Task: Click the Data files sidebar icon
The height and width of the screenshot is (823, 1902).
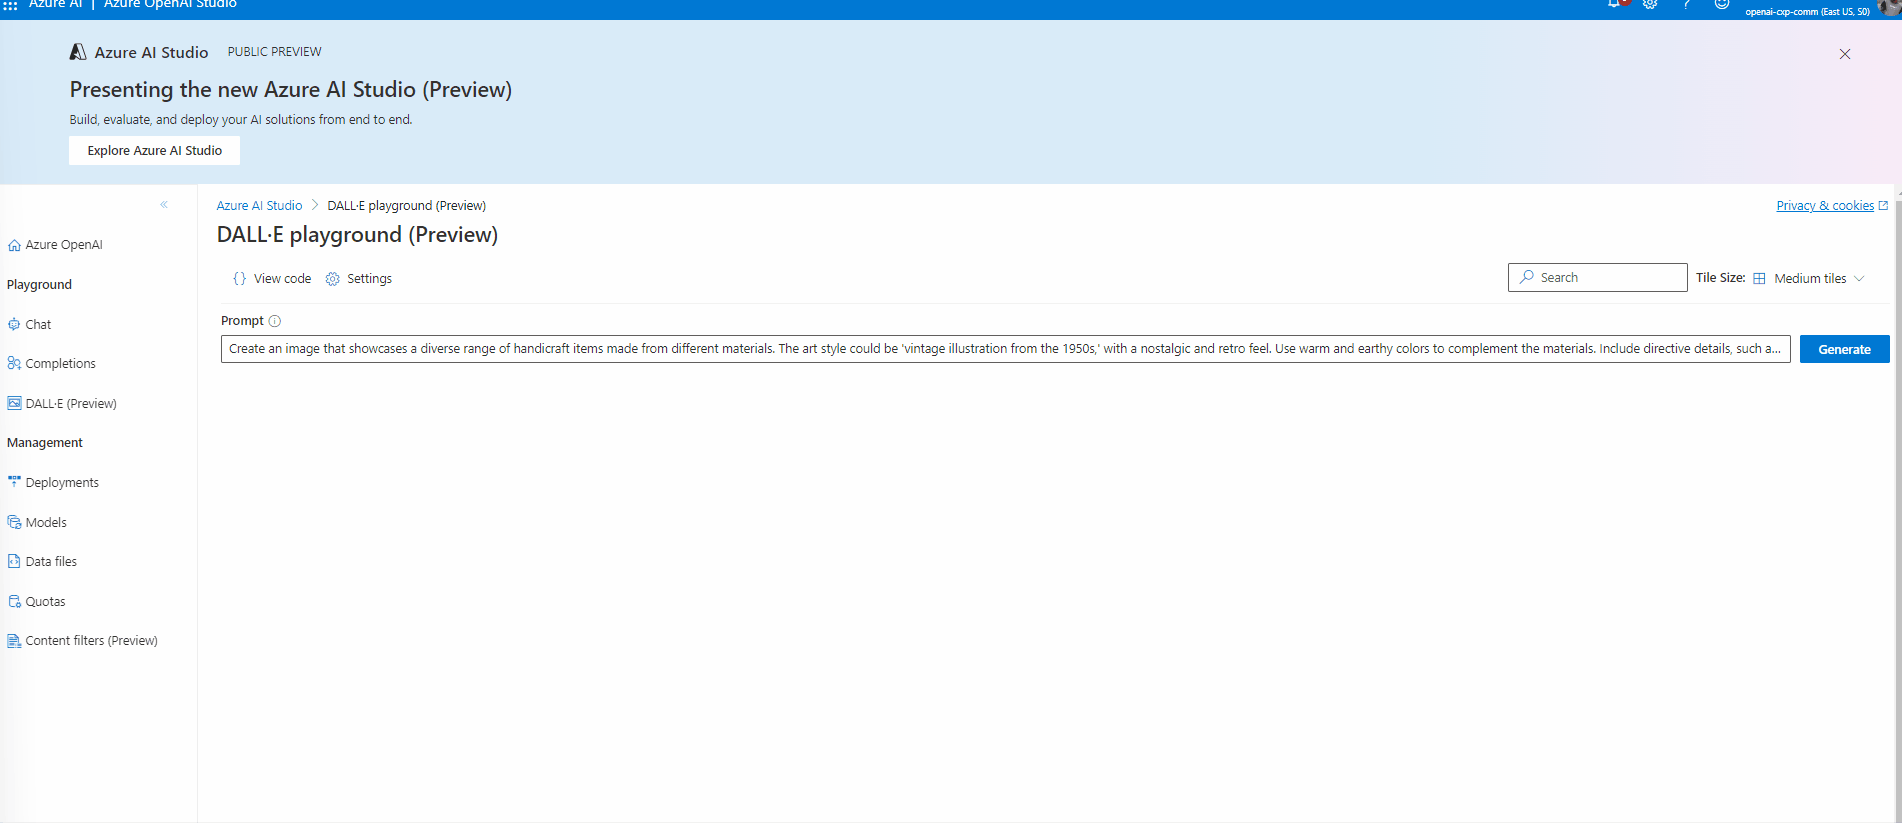Action: click(x=14, y=561)
